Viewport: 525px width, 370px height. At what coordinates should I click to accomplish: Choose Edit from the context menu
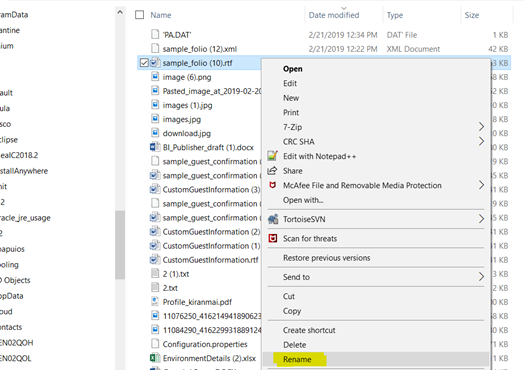click(290, 83)
